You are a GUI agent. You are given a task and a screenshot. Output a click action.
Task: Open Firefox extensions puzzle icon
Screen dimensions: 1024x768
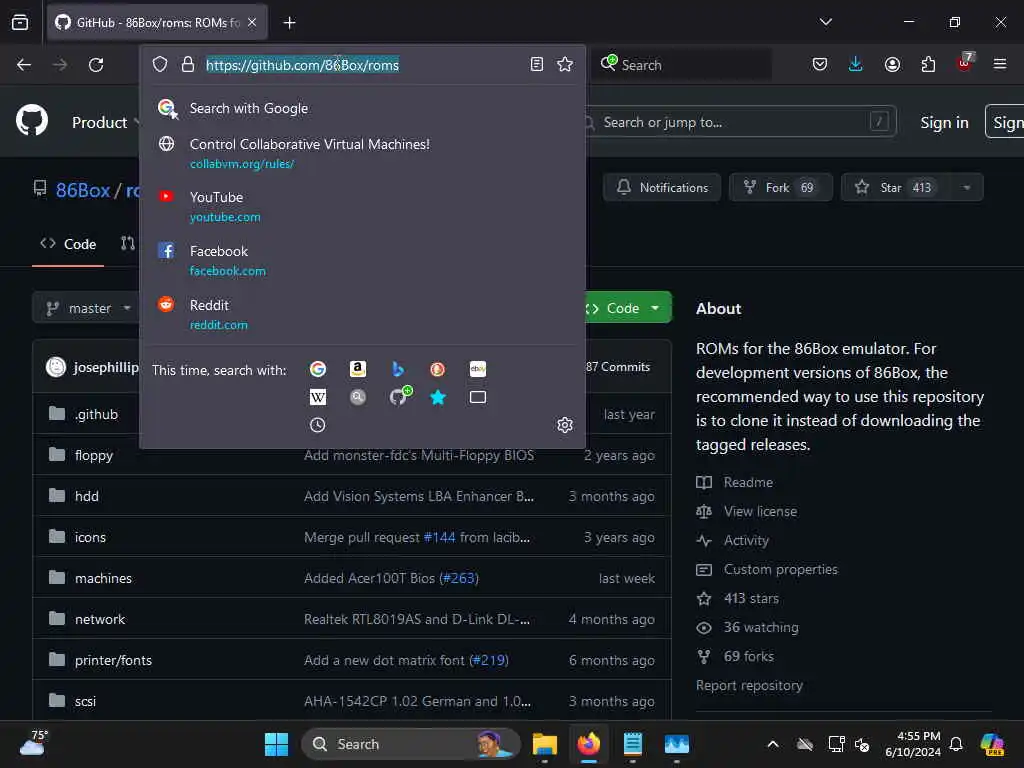[x=928, y=64]
